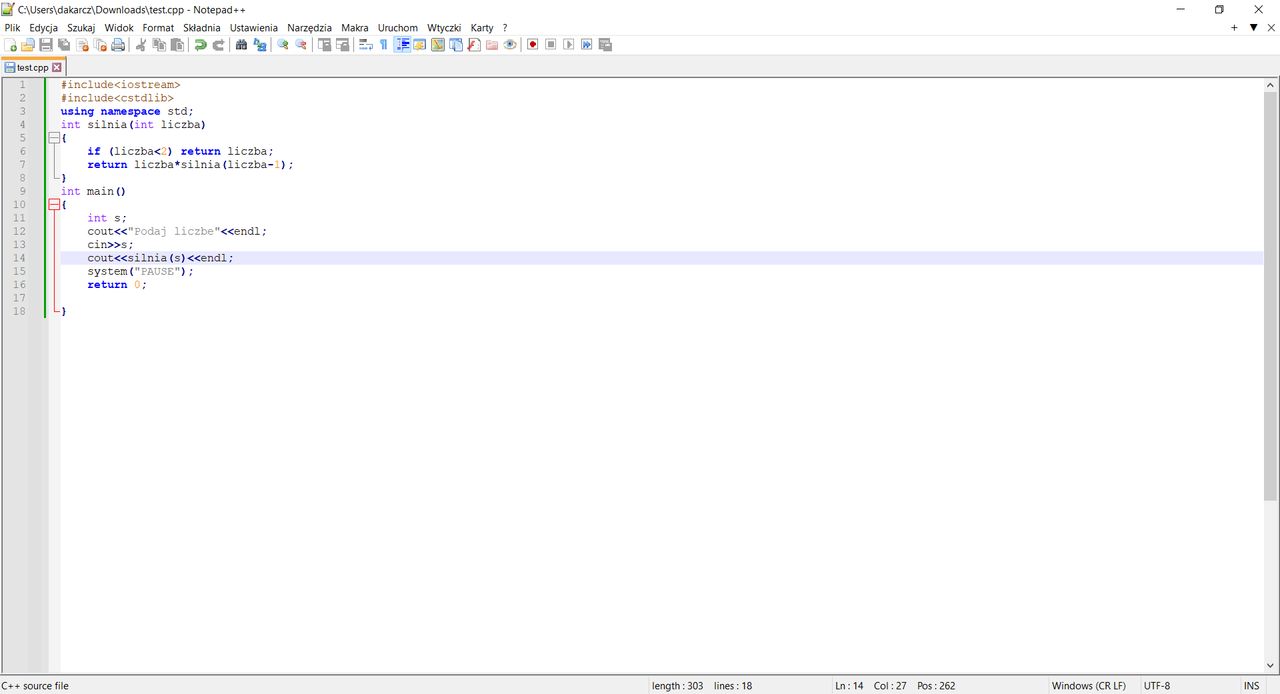Toggle the Document List panel icon
1280x694 pixels.
point(456,45)
